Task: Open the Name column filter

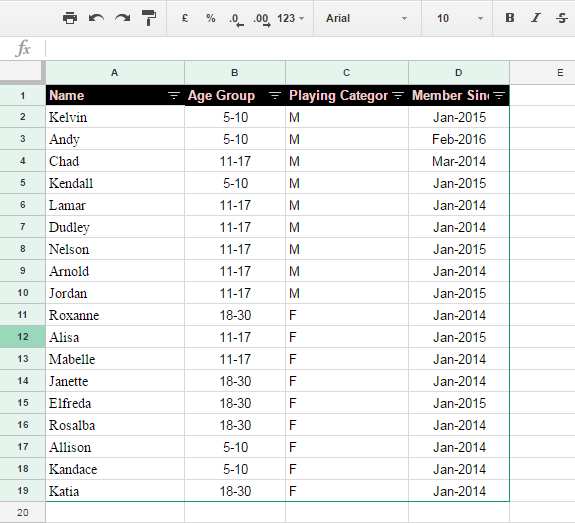Action: [x=174, y=96]
